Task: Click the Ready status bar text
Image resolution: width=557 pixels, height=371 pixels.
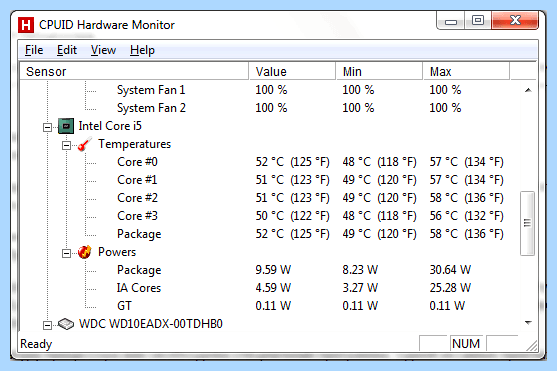Action: [36, 344]
